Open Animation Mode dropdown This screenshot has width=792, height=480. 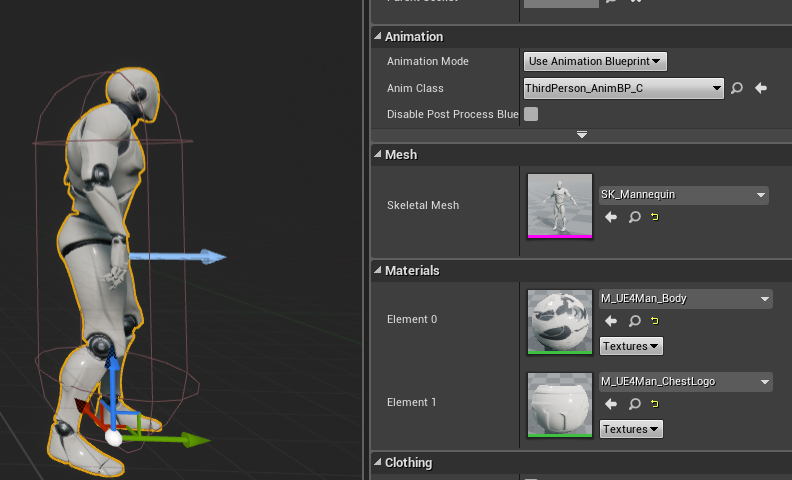595,61
